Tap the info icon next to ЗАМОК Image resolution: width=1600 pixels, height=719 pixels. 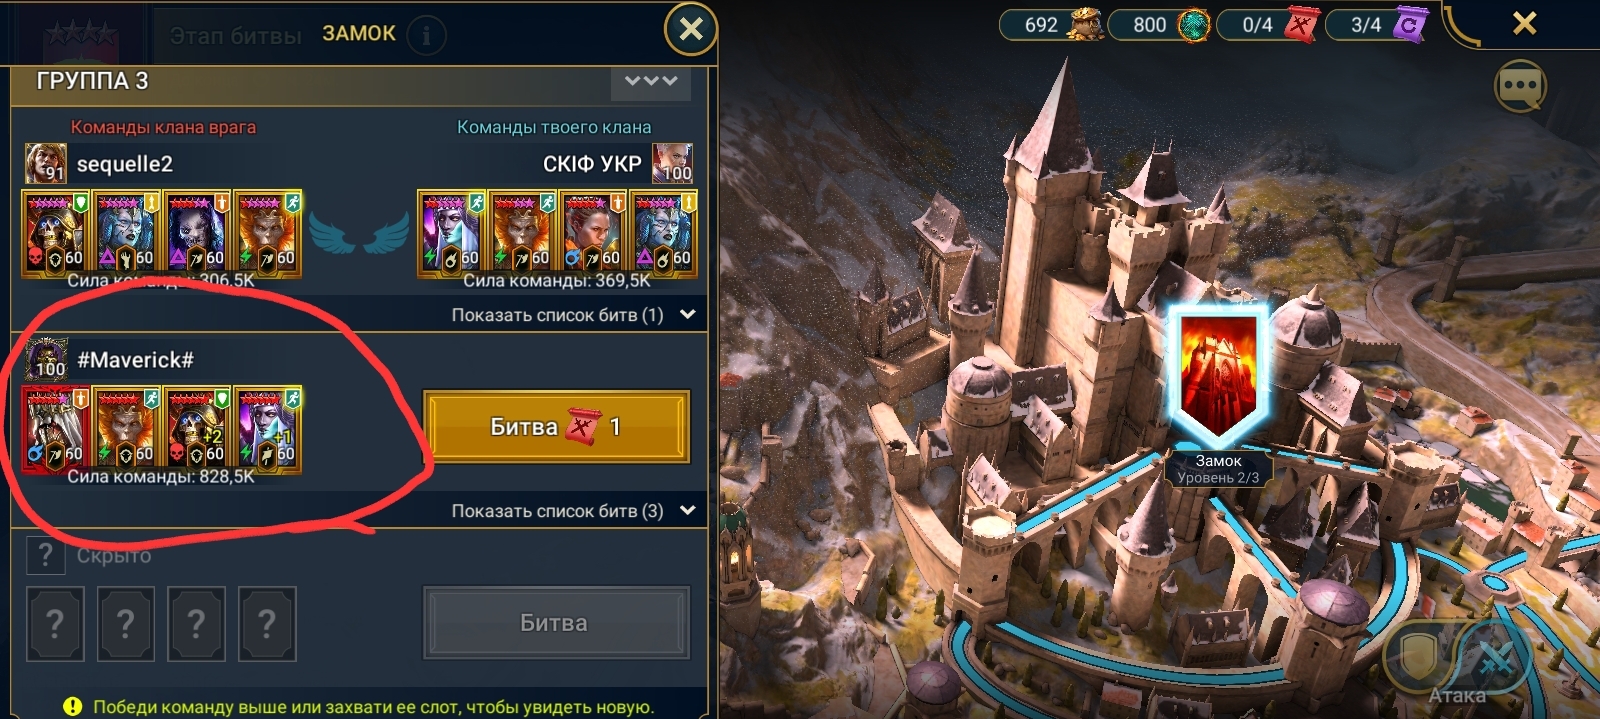coord(427,35)
